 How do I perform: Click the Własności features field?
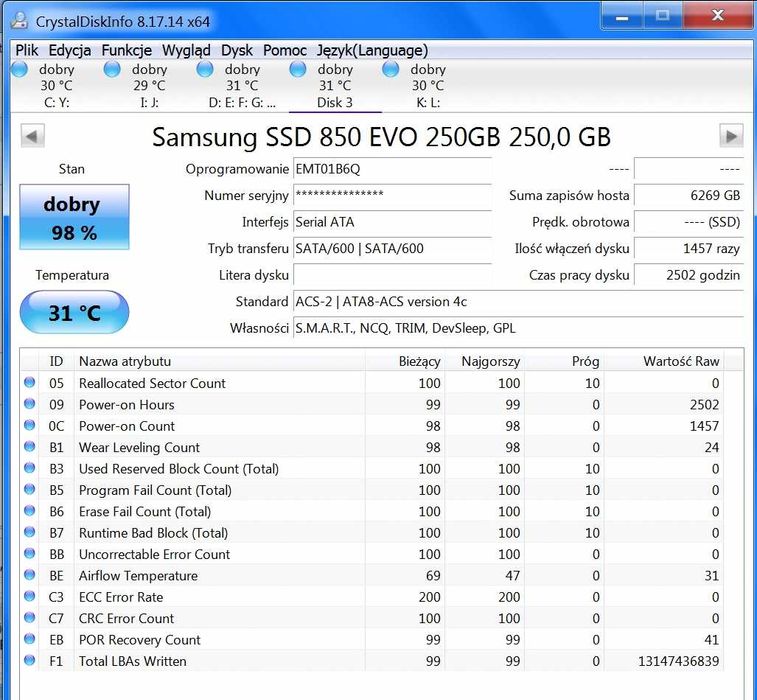[x=518, y=328]
